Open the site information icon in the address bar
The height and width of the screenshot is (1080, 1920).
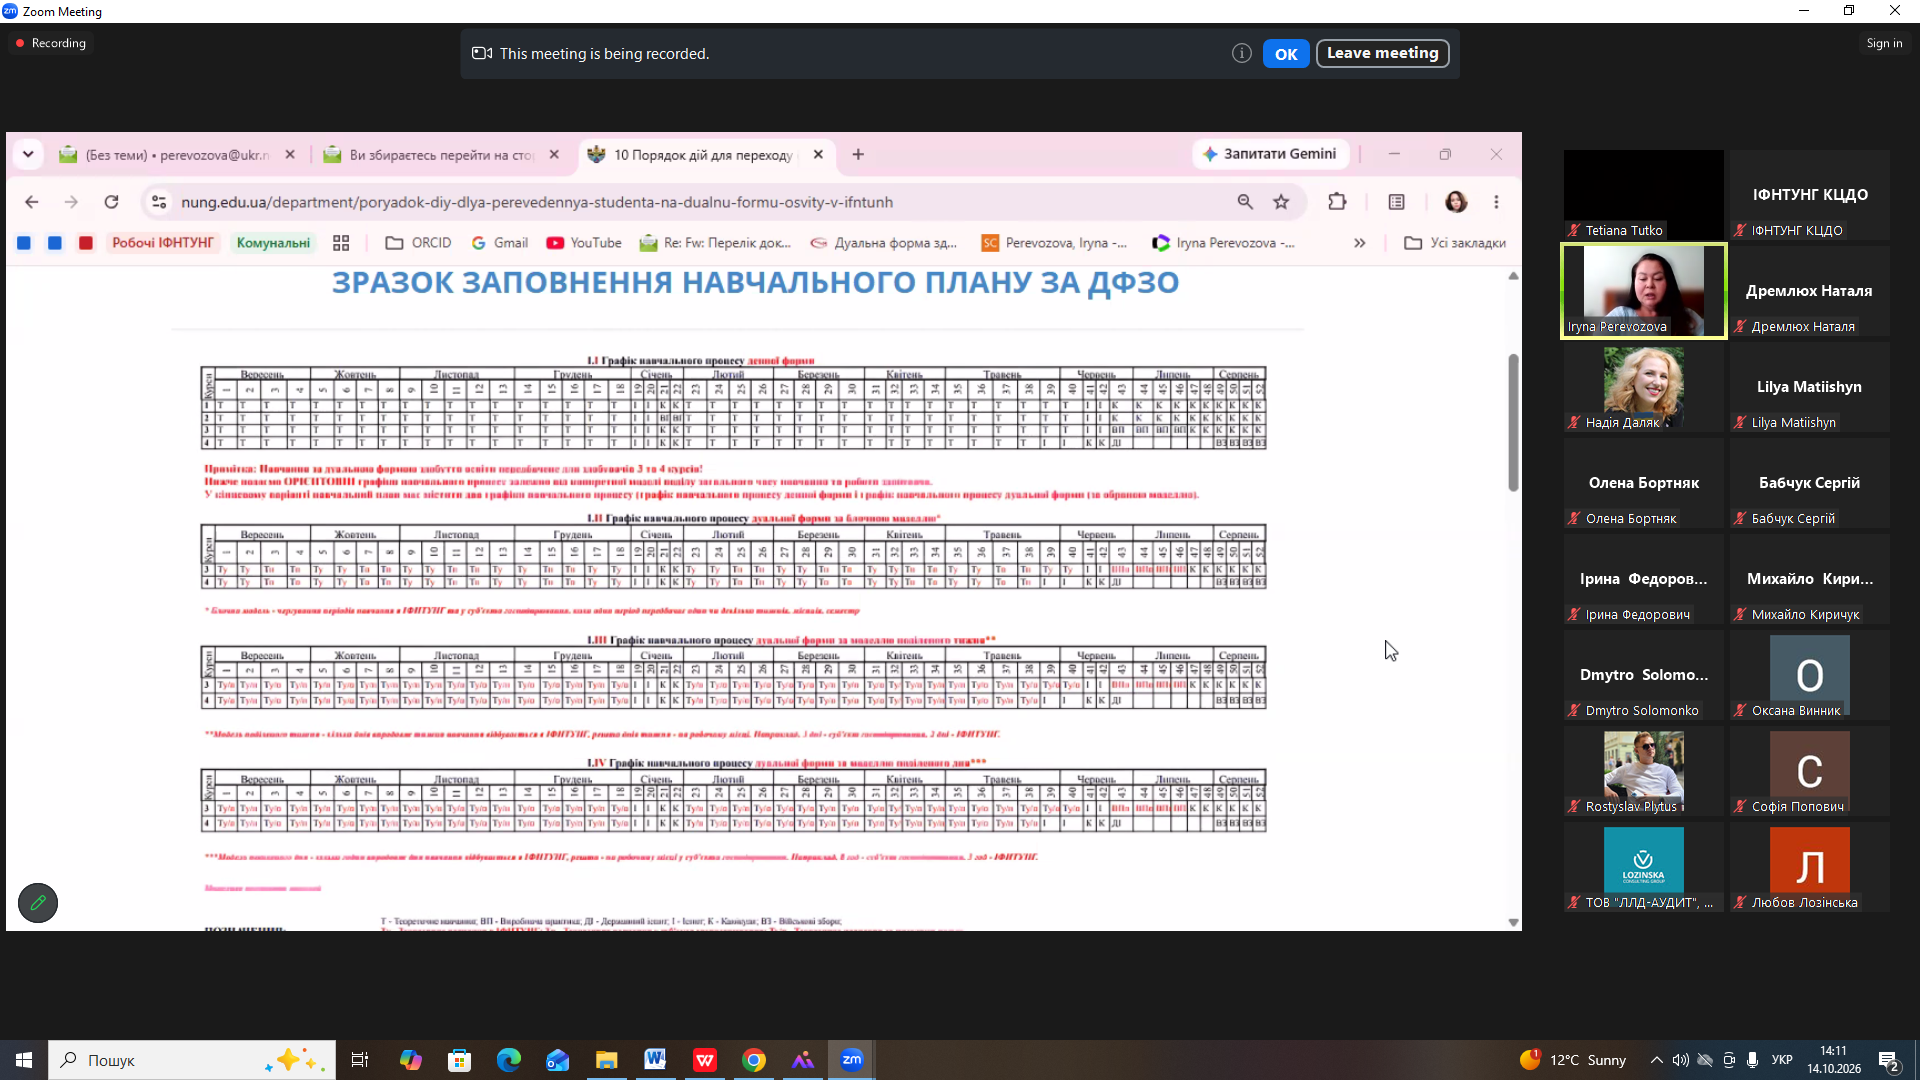158,202
